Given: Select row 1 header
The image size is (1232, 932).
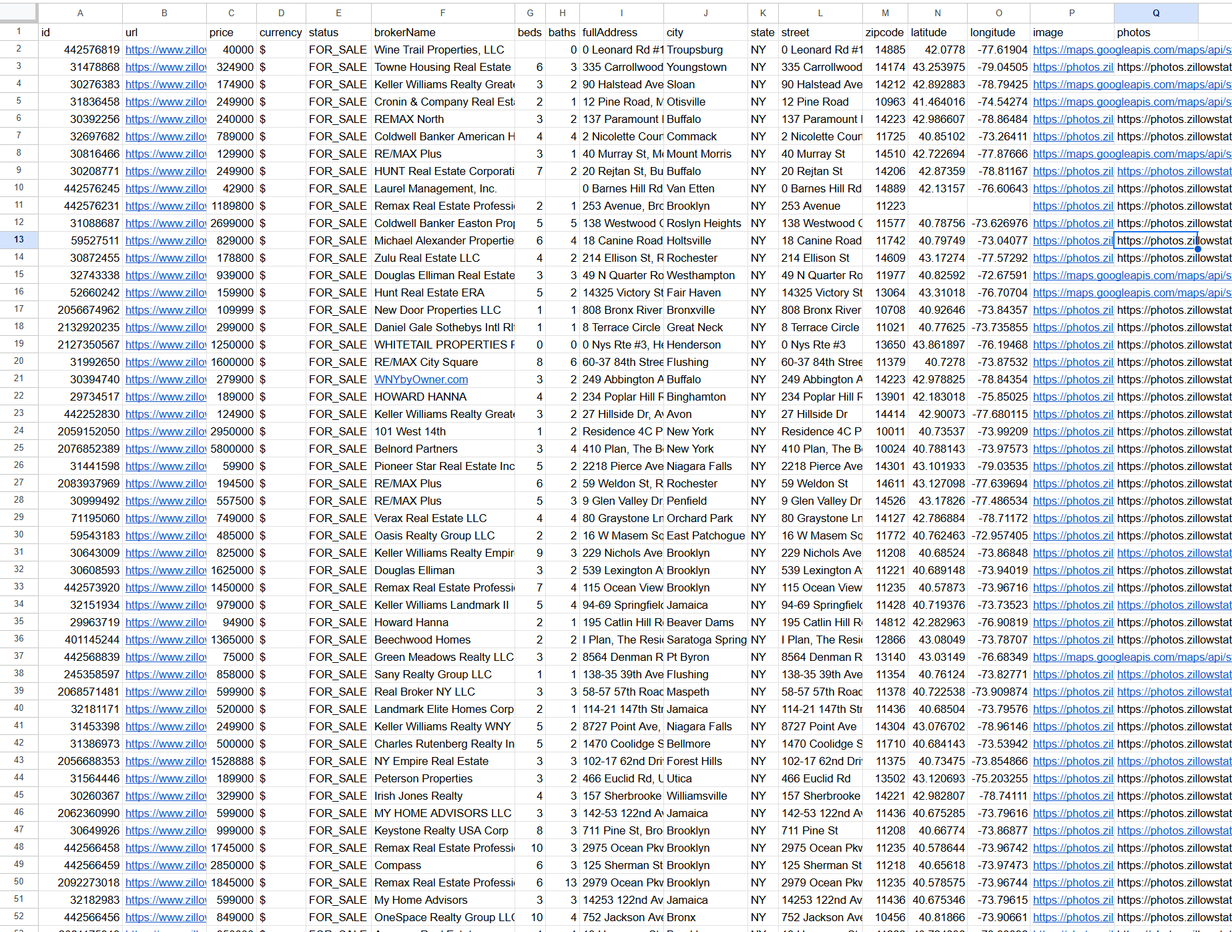Looking at the screenshot, I should (19, 32).
